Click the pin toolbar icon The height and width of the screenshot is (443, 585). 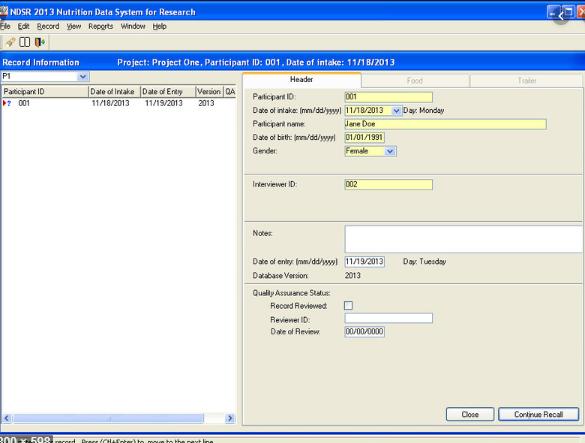[x=11, y=42]
